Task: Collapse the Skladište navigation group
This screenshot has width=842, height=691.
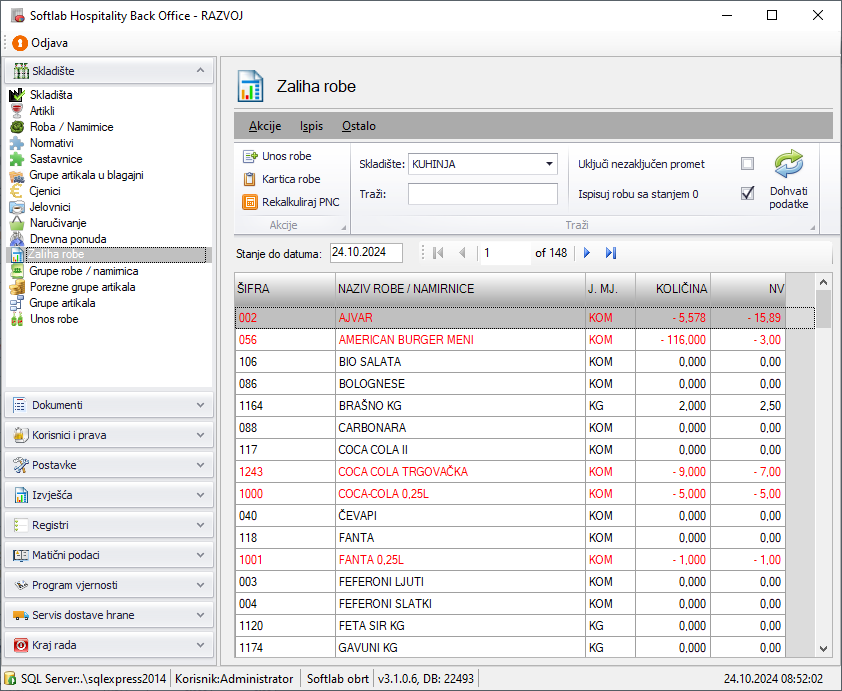Action: tap(200, 71)
